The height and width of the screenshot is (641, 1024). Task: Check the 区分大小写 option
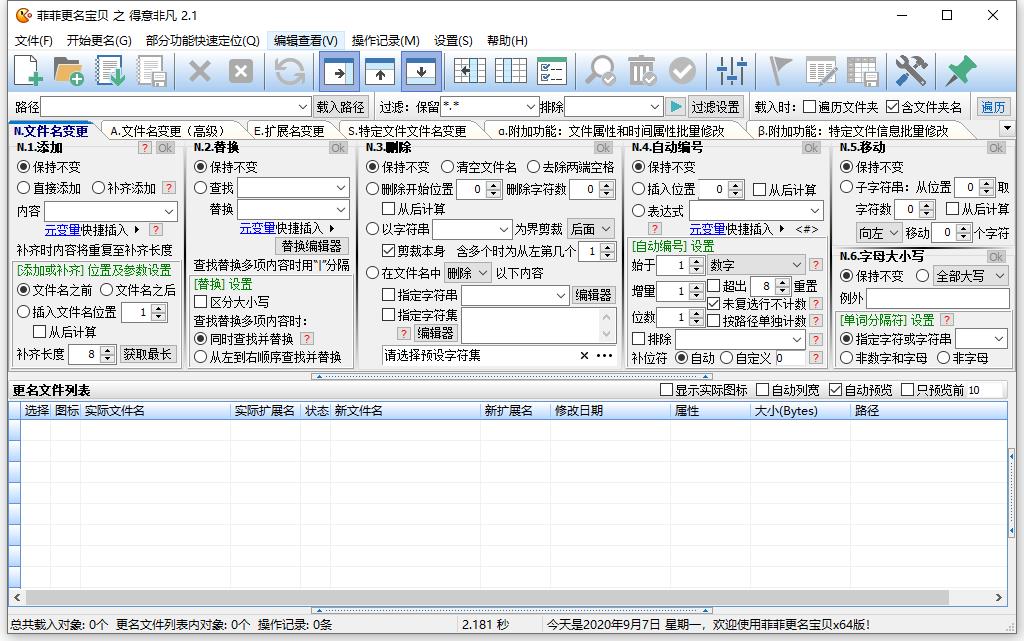pyautogui.click(x=200, y=302)
